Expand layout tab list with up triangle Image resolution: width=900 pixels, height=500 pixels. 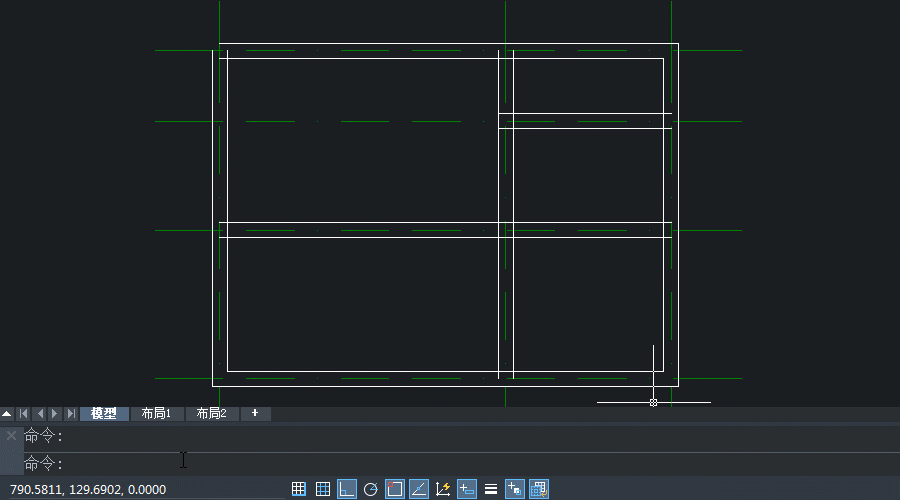click(x=7, y=413)
